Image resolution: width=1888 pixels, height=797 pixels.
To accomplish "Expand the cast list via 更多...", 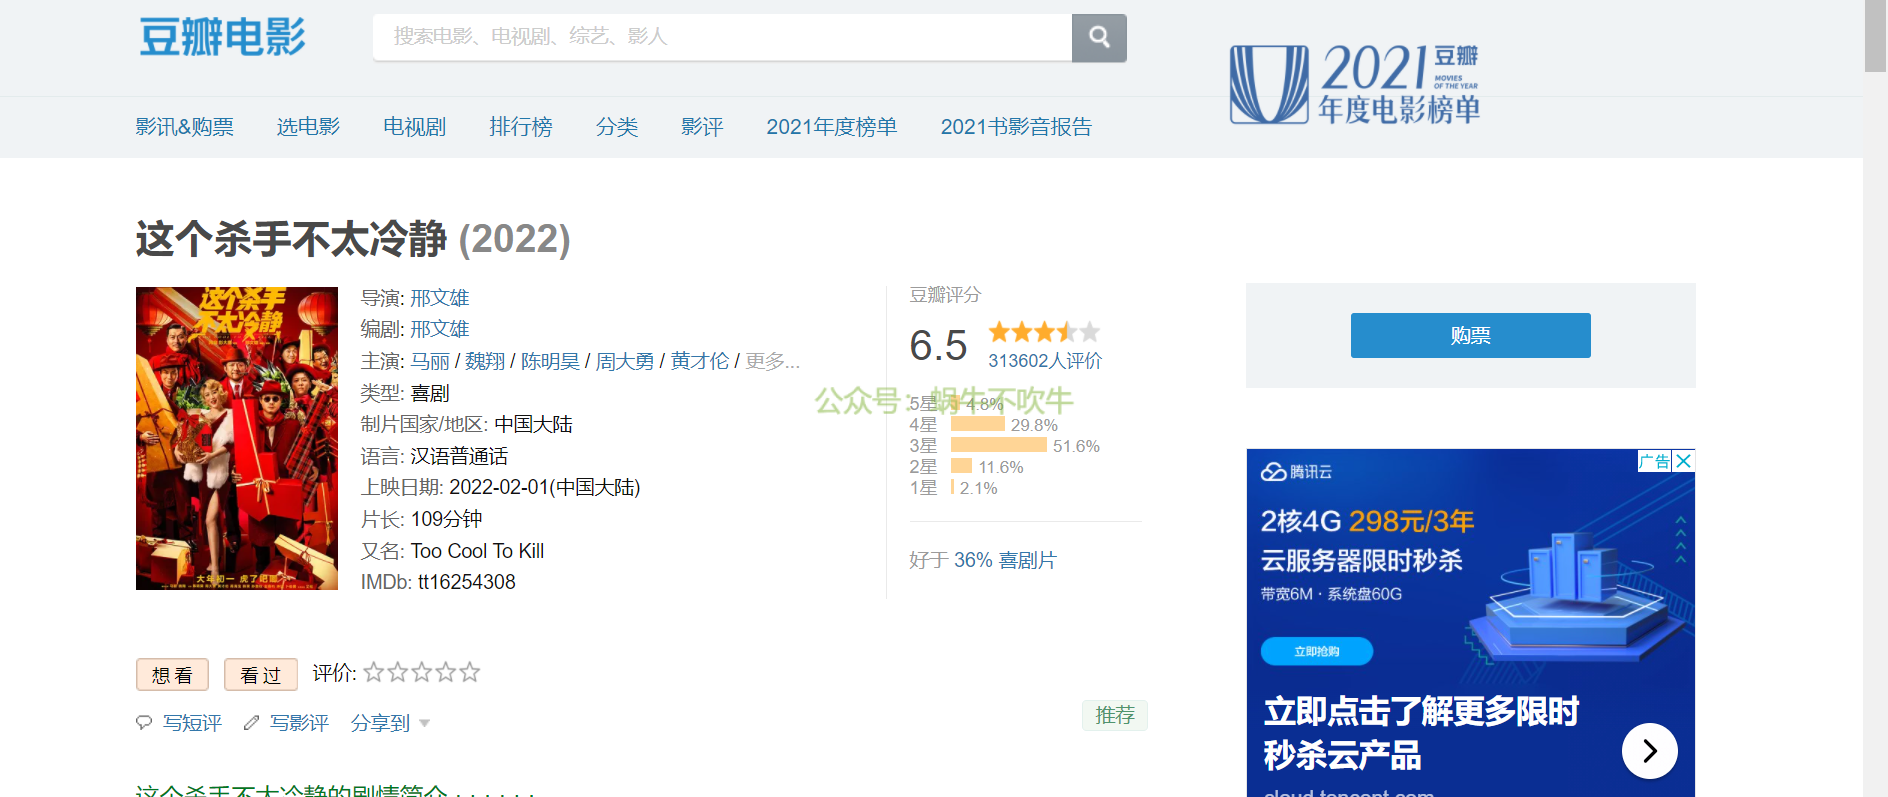I will [x=772, y=361].
